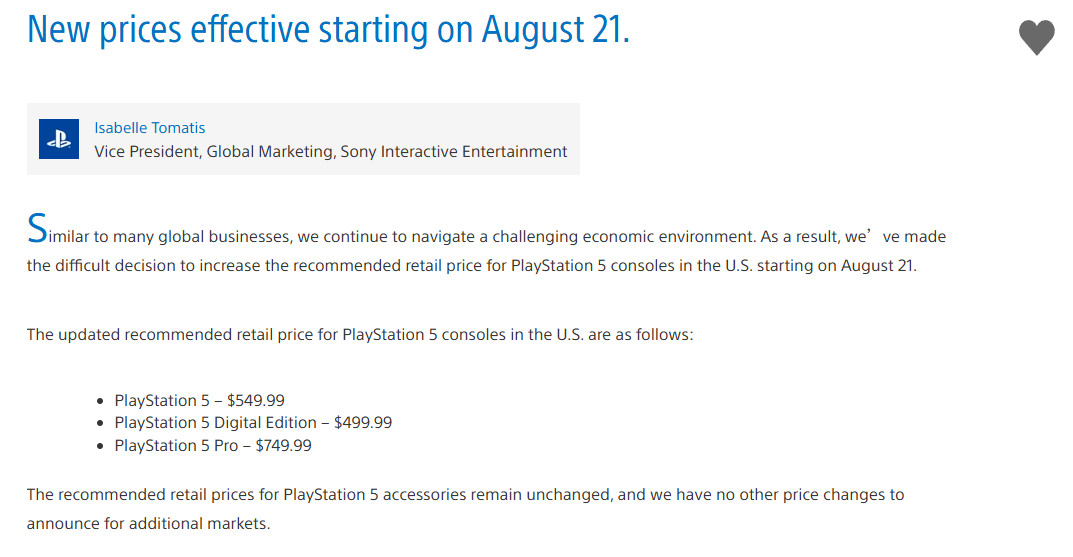Click the $749.99 price text
Screen dimensions: 1073x557
pyautogui.click(x=283, y=445)
